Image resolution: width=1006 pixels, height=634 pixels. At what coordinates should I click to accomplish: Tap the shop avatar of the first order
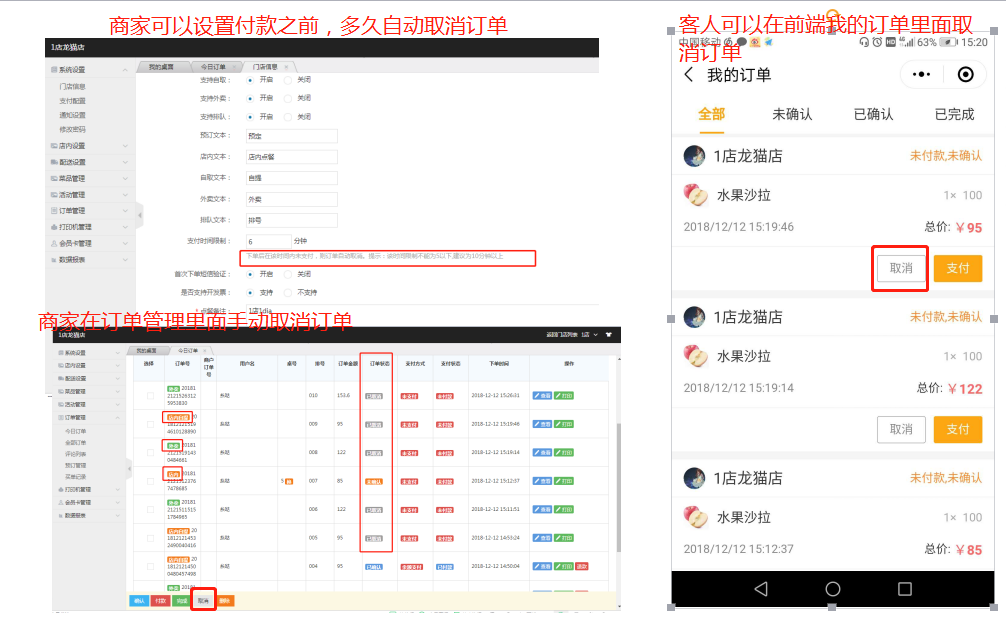pos(695,156)
